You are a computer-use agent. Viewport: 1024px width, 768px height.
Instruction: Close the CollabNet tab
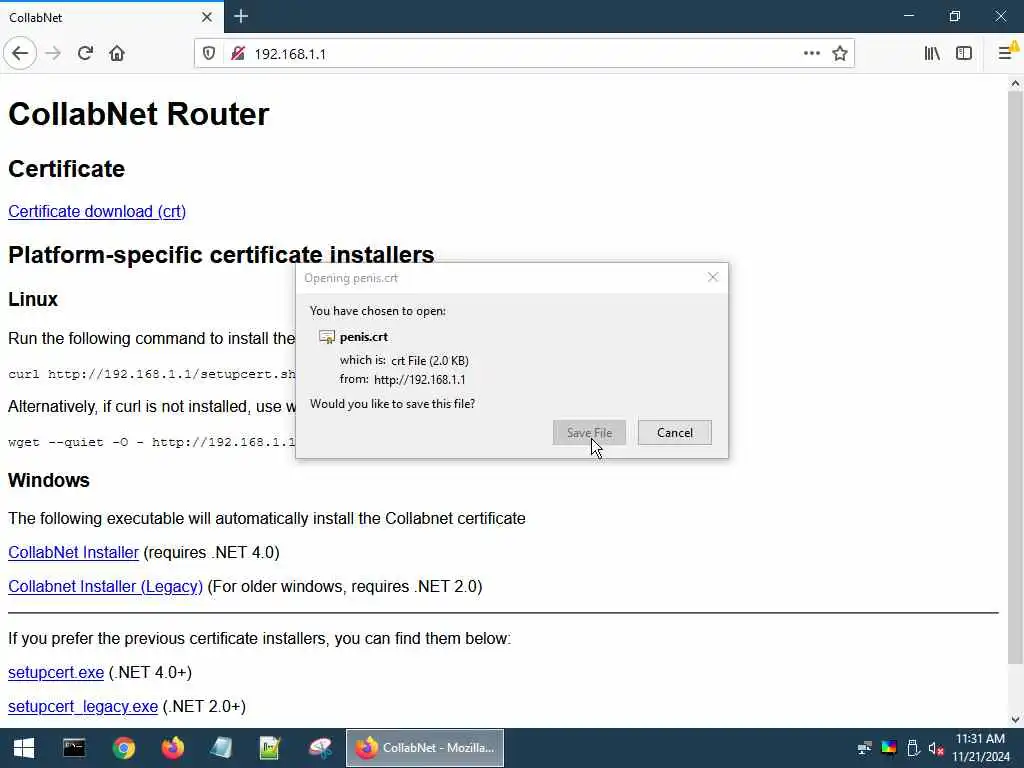pos(207,17)
